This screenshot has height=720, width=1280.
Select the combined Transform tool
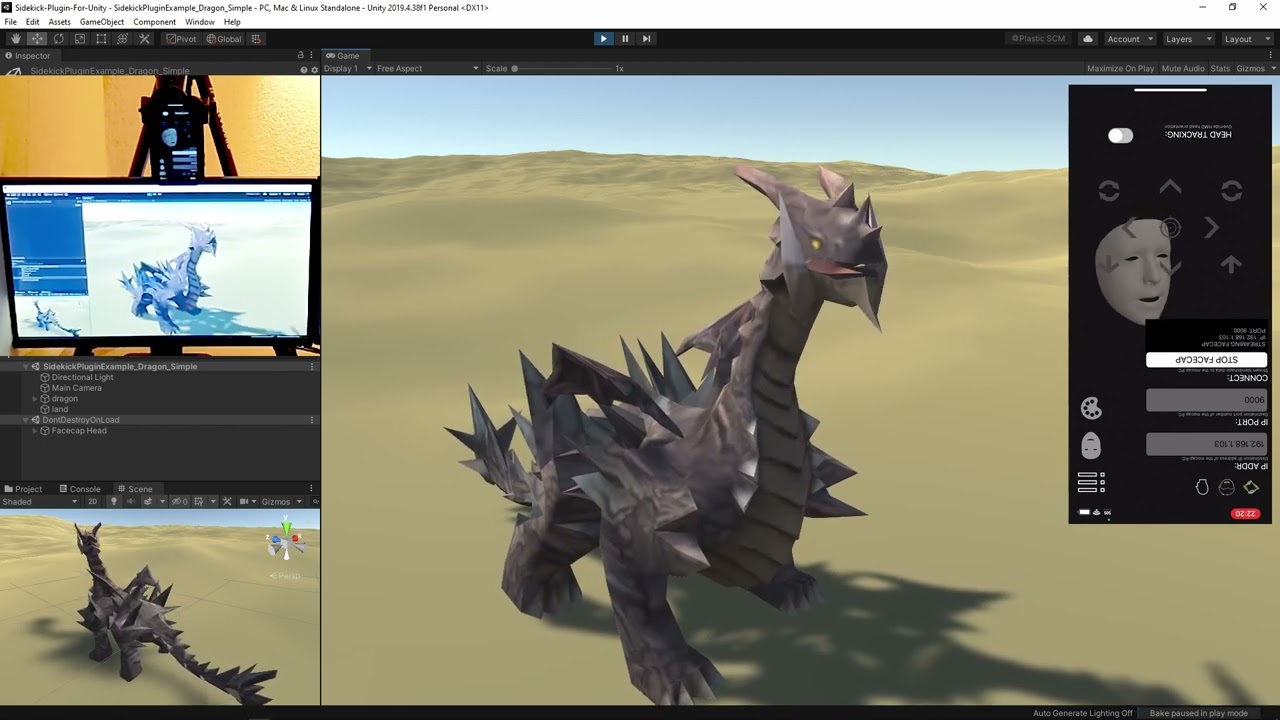click(x=122, y=39)
